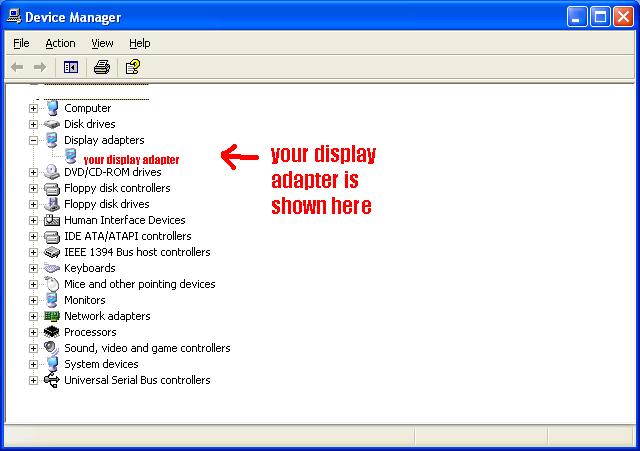Viewport: 640px width, 451px height.
Task: Select 'Sound, video and game controllers' label
Action: click(147, 348)
